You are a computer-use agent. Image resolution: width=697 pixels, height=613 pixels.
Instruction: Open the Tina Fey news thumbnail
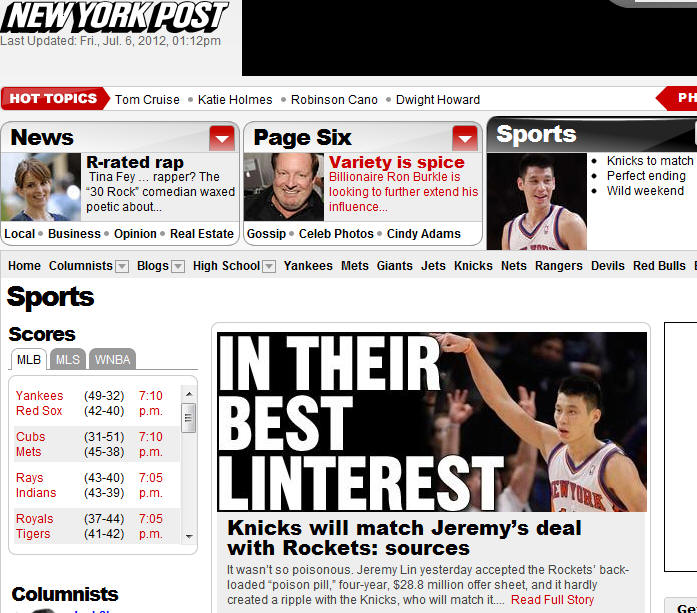[x=41, y=187]
